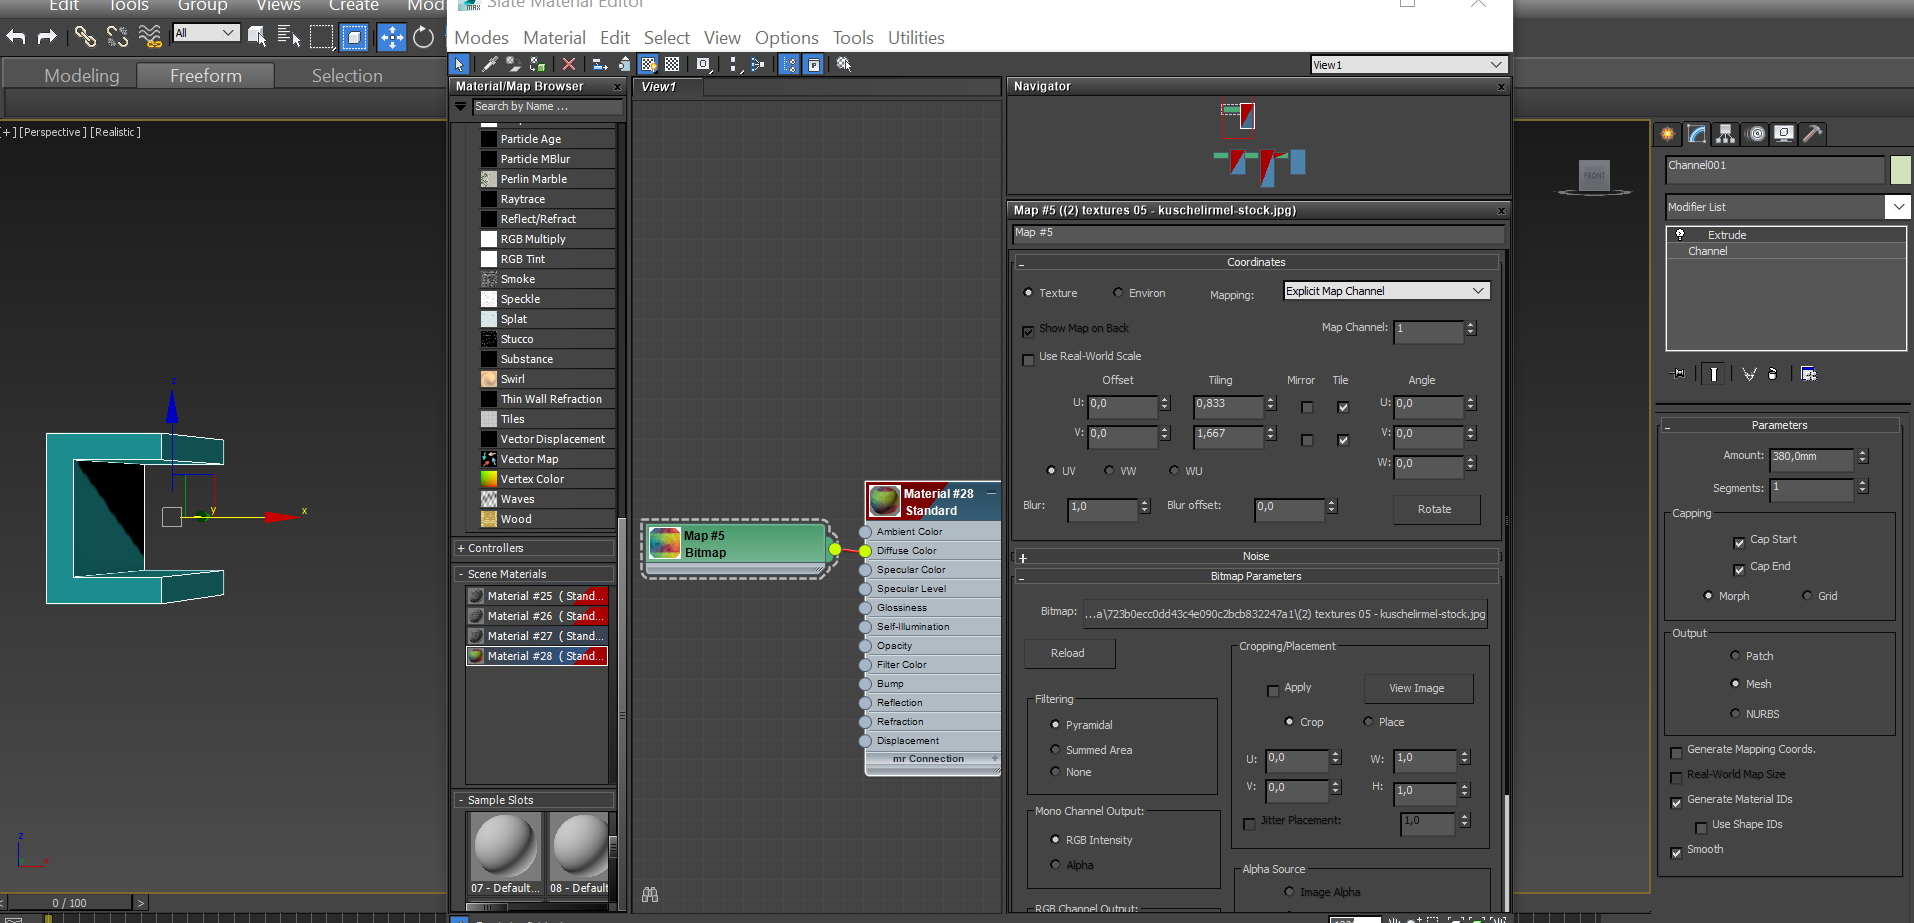The image size is (1914, 923).
Task: Uncheck the Show Map on Back option
Action: click(x=1029, y=331)
